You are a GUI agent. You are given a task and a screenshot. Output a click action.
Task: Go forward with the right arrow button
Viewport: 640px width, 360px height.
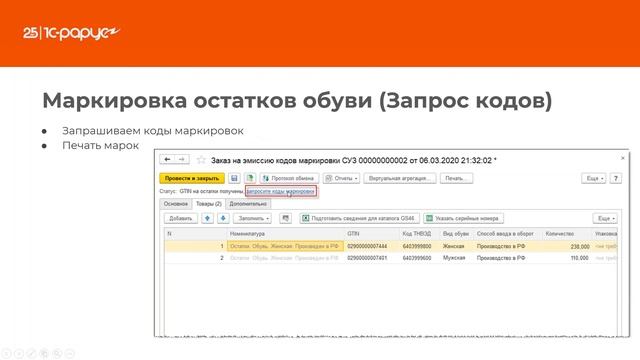pyautogui.click(x=182, y=160)
